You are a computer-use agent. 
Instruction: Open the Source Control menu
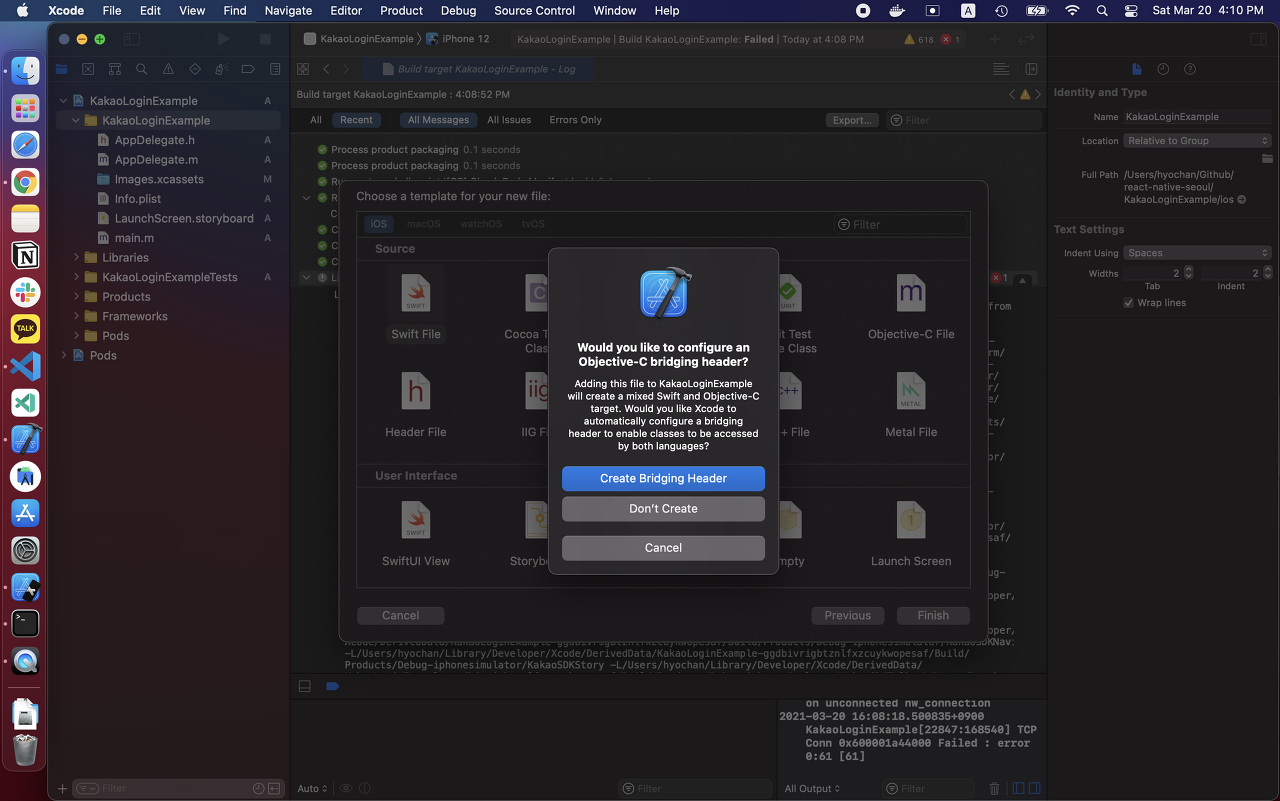click(534, 10)
